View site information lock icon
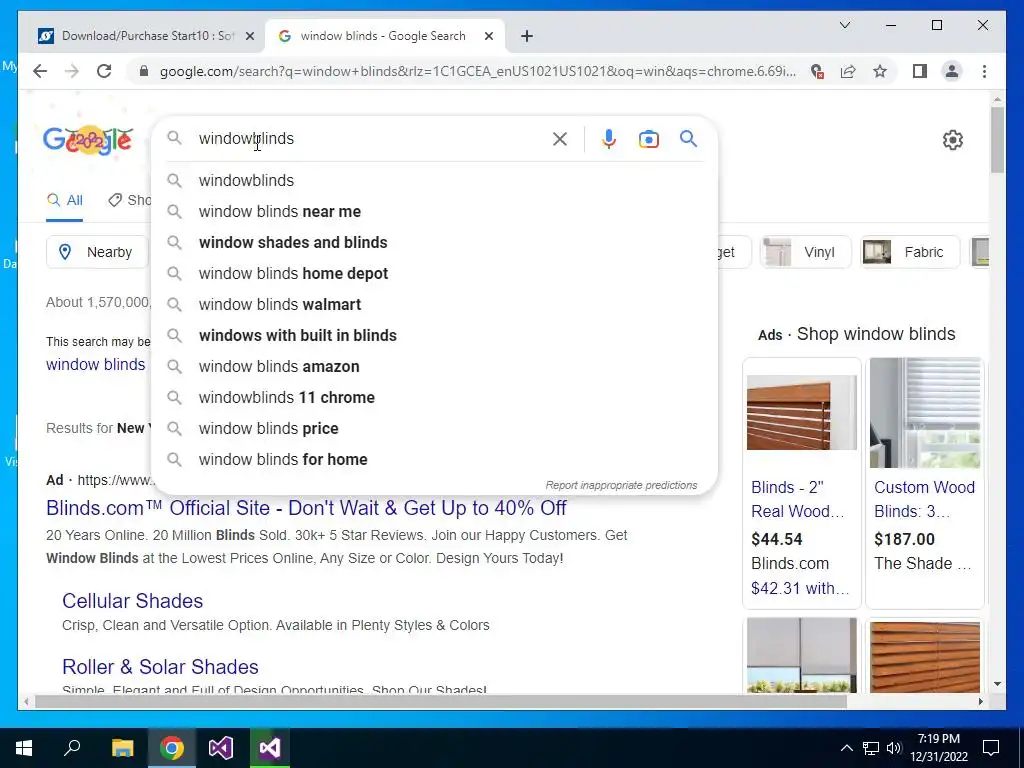Image resolution: width=1024 pixels, height=768 pixels. 144,71
